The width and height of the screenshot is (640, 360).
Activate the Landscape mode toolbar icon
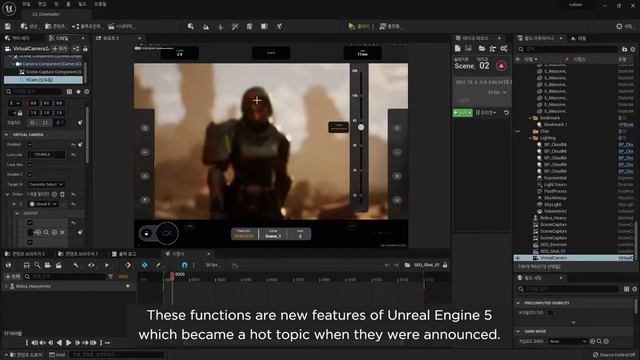pos(206,27)
